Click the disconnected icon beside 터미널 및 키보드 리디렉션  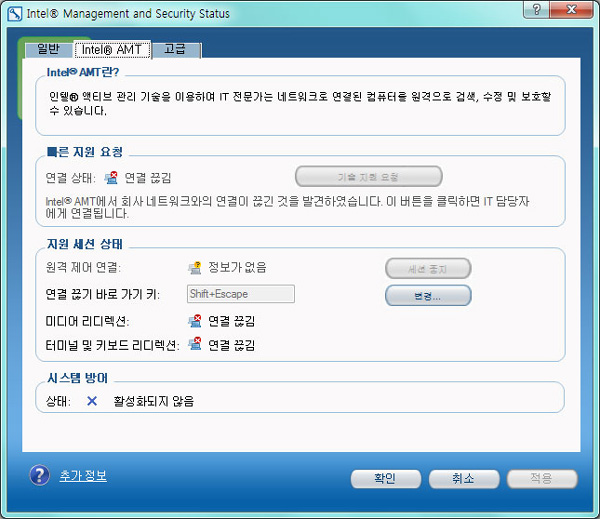(x=194, y=344)
